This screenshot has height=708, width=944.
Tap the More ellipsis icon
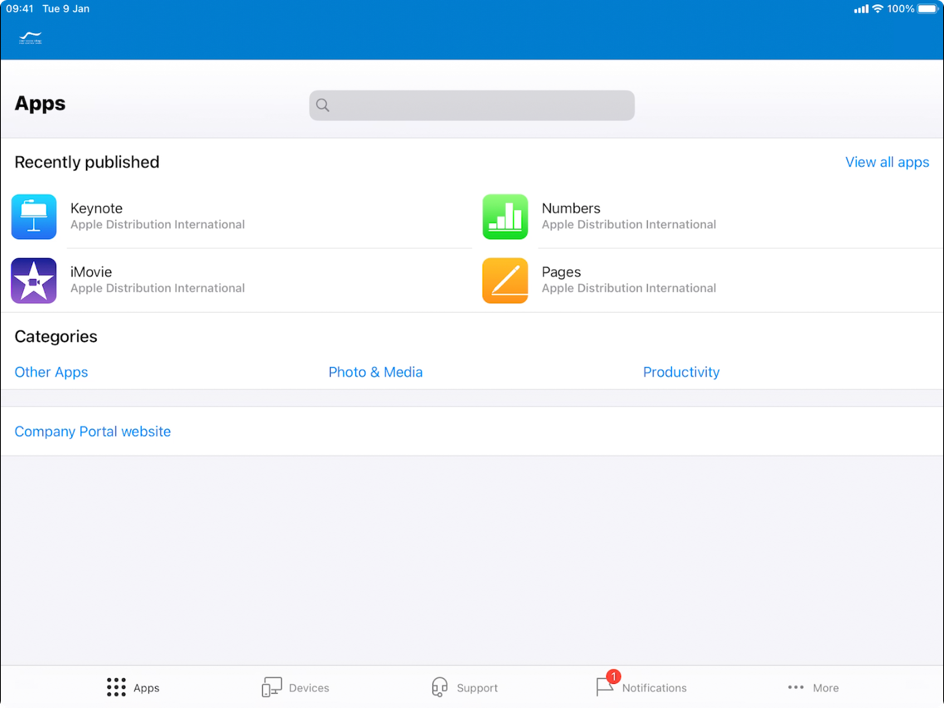[796, 687]
